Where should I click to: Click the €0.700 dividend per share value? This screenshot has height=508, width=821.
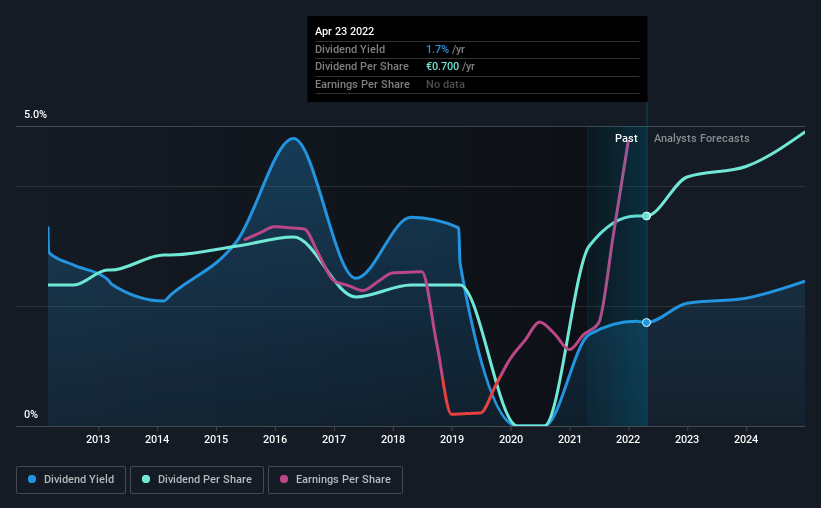coord(442,67)
